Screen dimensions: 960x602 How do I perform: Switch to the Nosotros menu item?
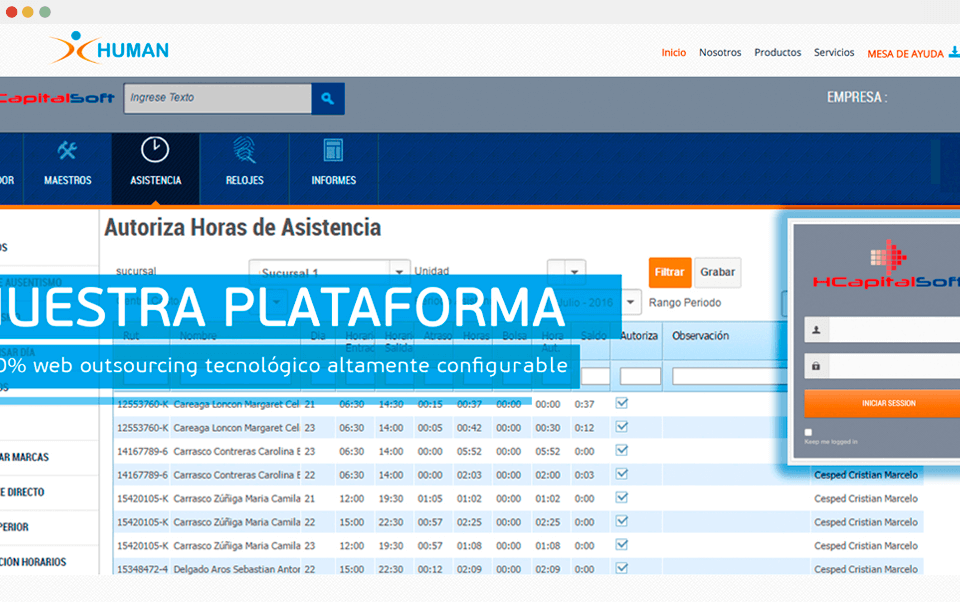[720, 52]
